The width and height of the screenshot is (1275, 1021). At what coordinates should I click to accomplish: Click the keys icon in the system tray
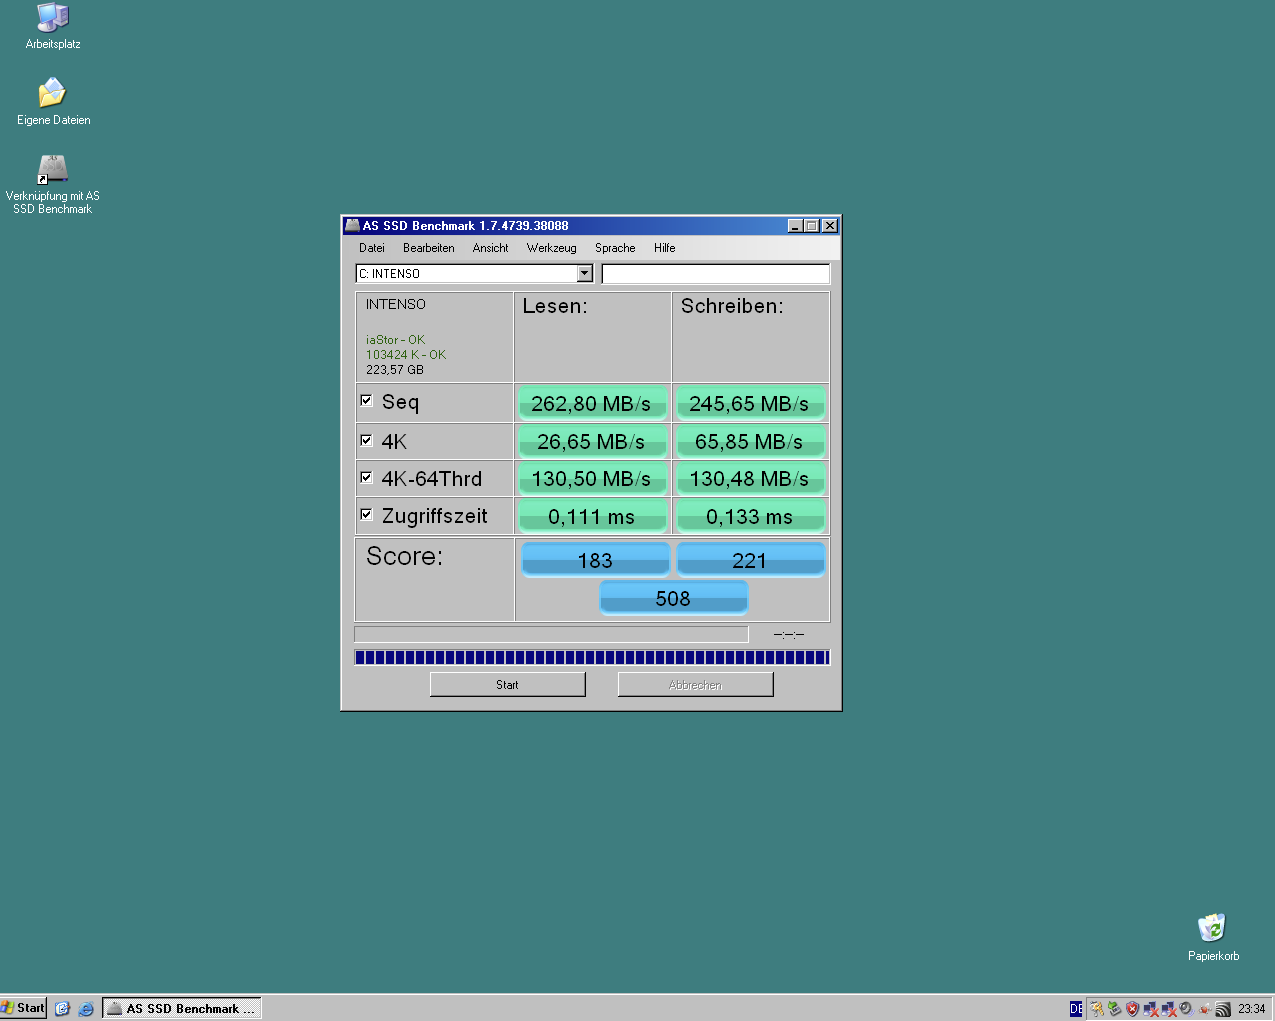click(1097, 1009)
